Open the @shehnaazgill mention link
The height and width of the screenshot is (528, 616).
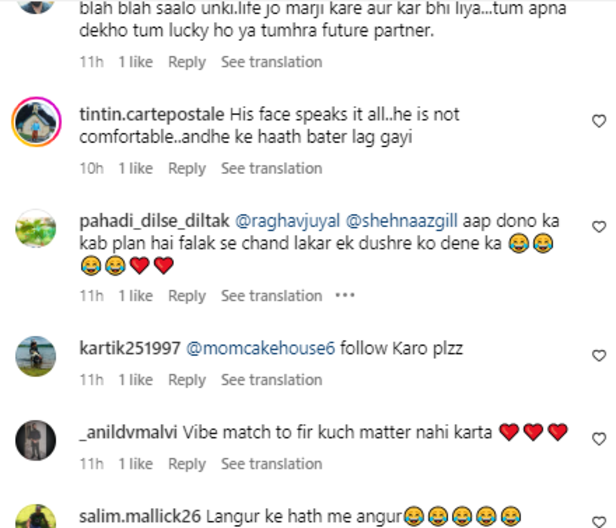click(402, 221)
